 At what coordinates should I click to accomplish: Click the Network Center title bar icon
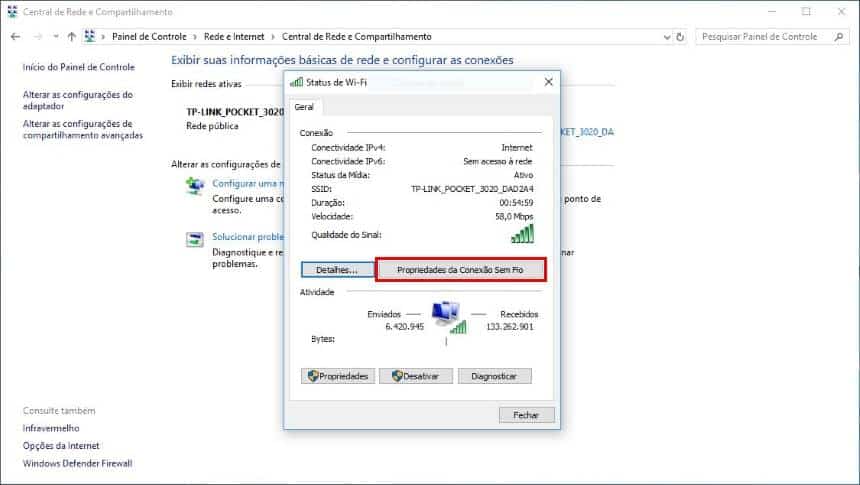pos(12,12)
